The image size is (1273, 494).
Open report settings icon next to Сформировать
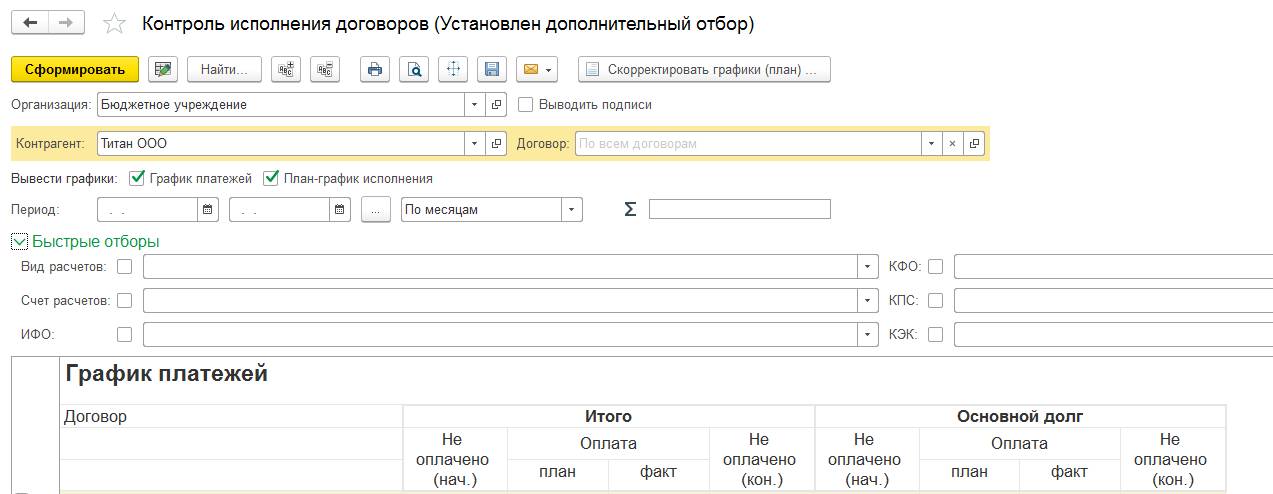click(163, 69)
